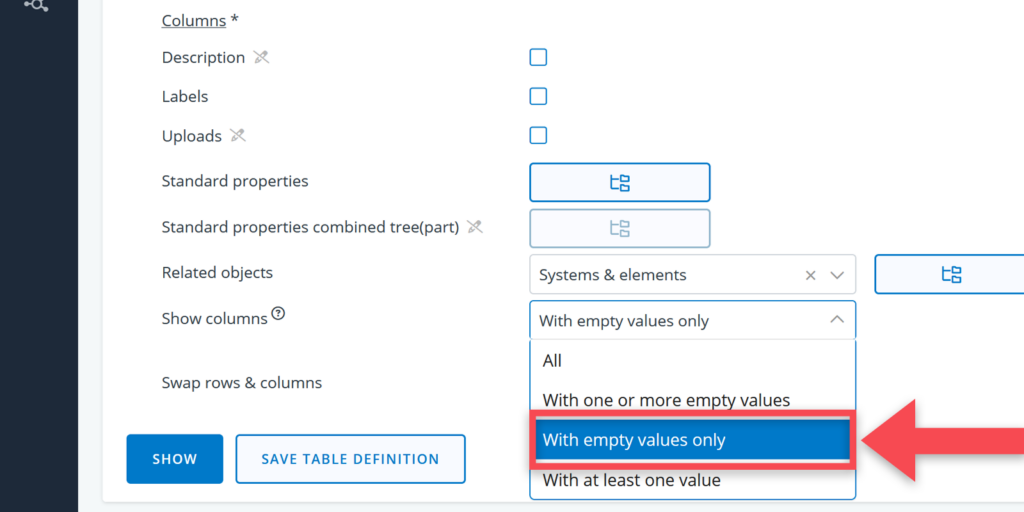Click the graph icon in the dark sidebar
The image size is (1024, 512).
pyautogui.click(x=36, y=6)
